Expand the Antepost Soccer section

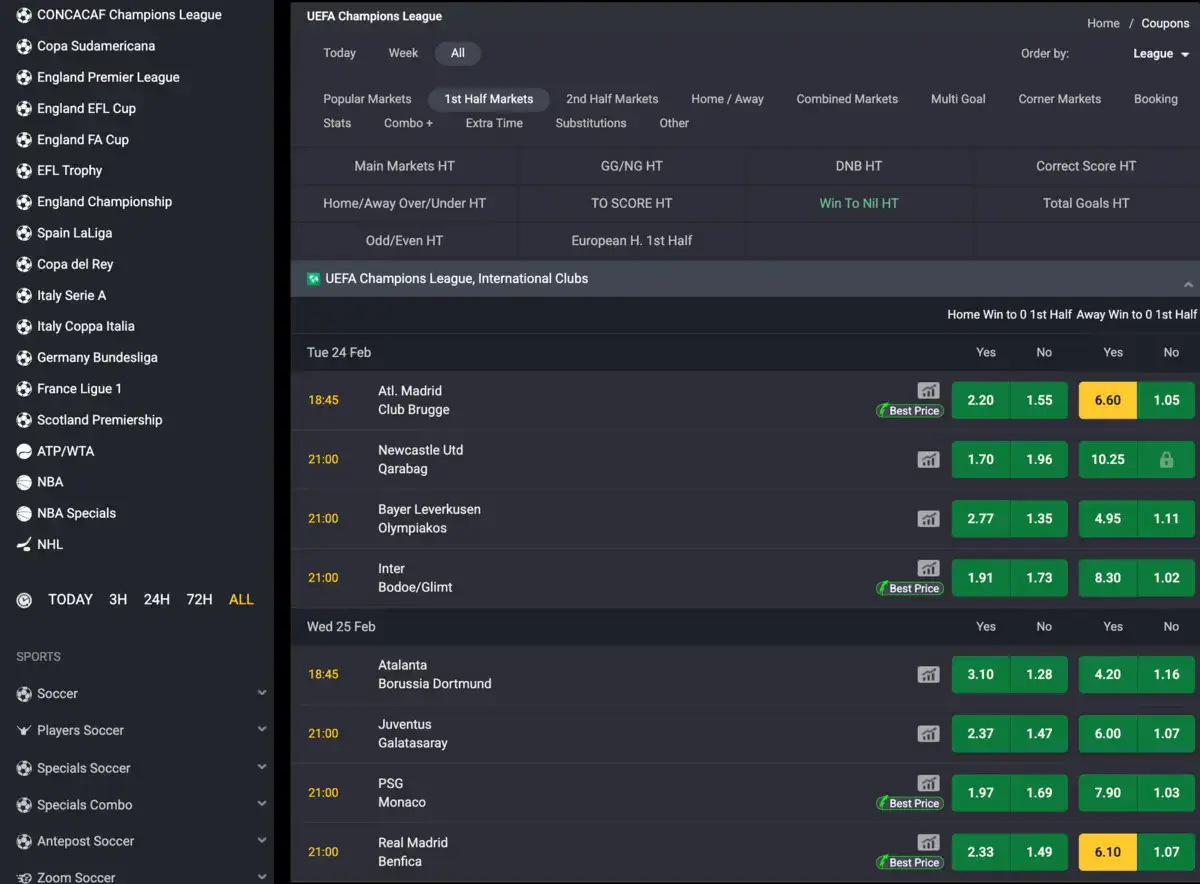262,841
